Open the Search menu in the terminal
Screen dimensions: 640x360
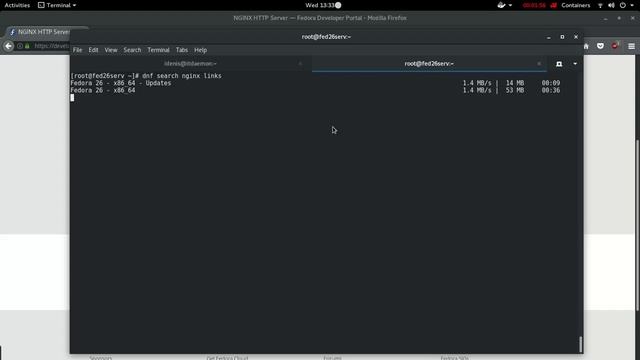pyautogui.click(x=132, y=50)
